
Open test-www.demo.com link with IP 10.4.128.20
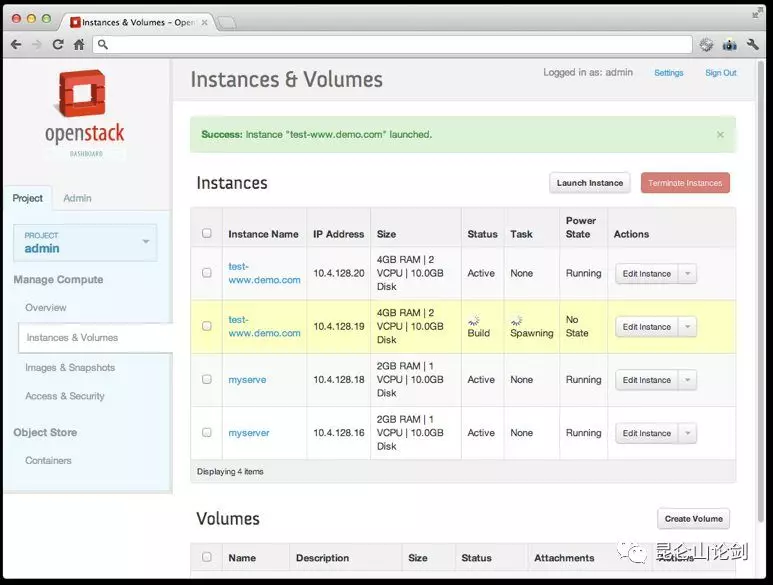264,273
